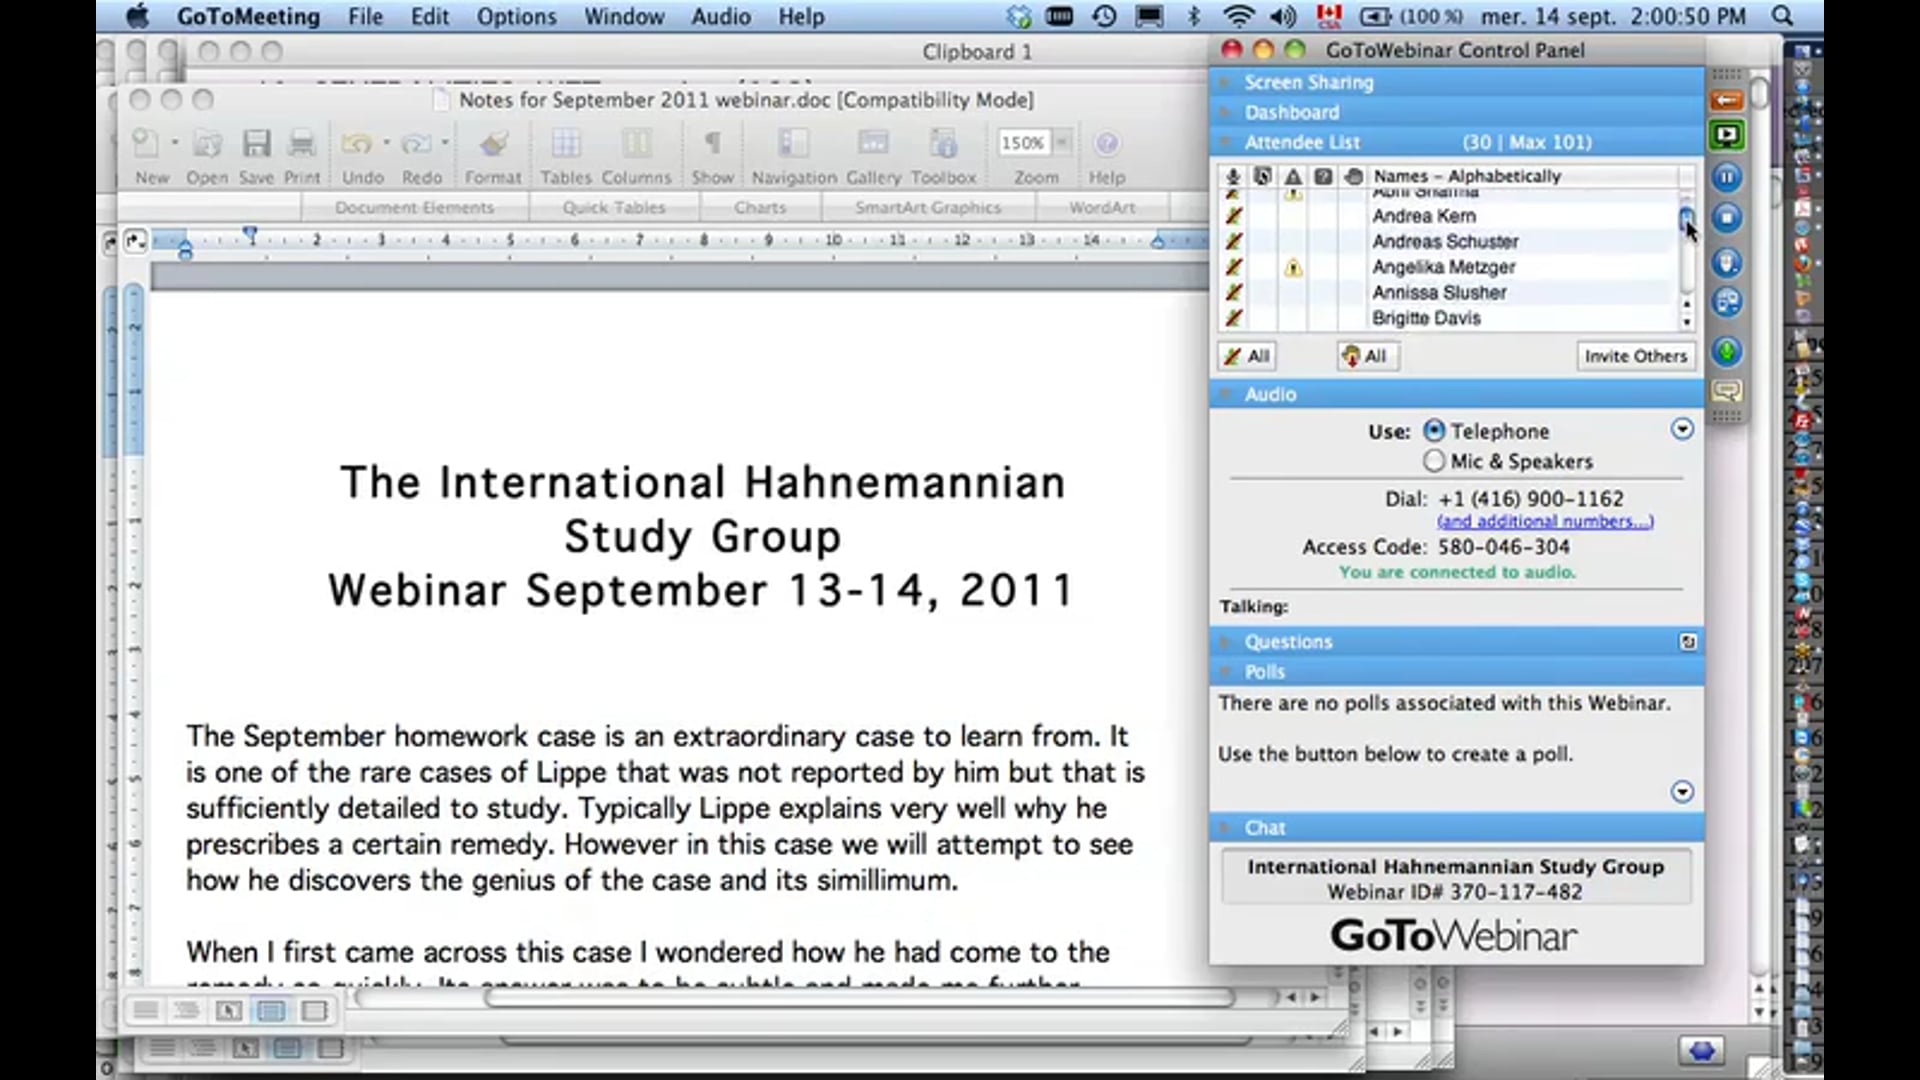Image resolution: width=1920 pixels, height=1080 pixels.
Task: Open the additional numbers link
Action: pyautogui.click(x=1545, y=521)
